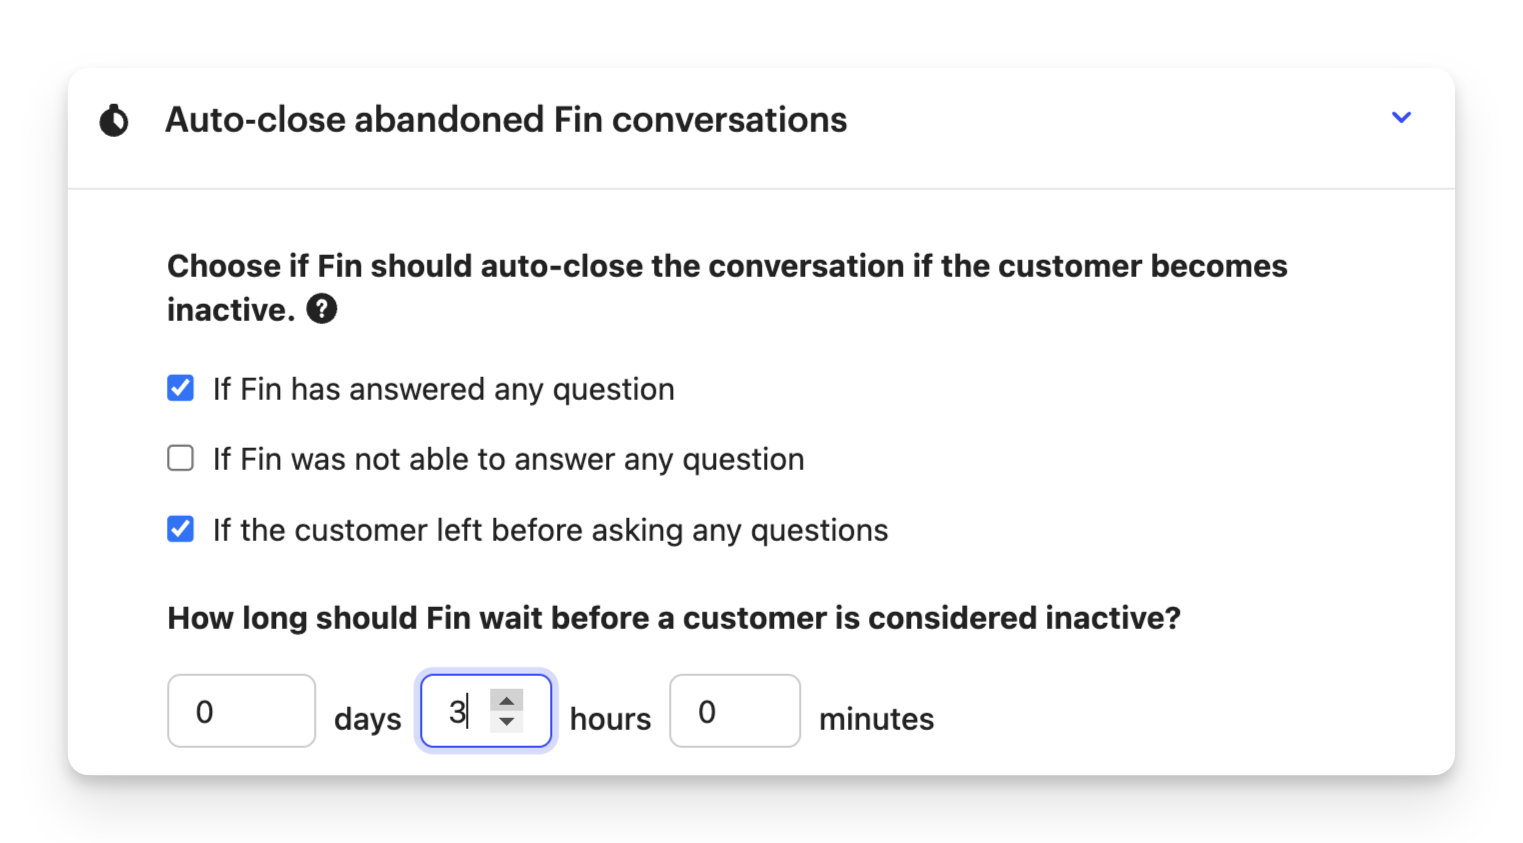Click into the minutes input field
Image resolution: width=1523 pixels, height=843 pixels.
(735, 711)
